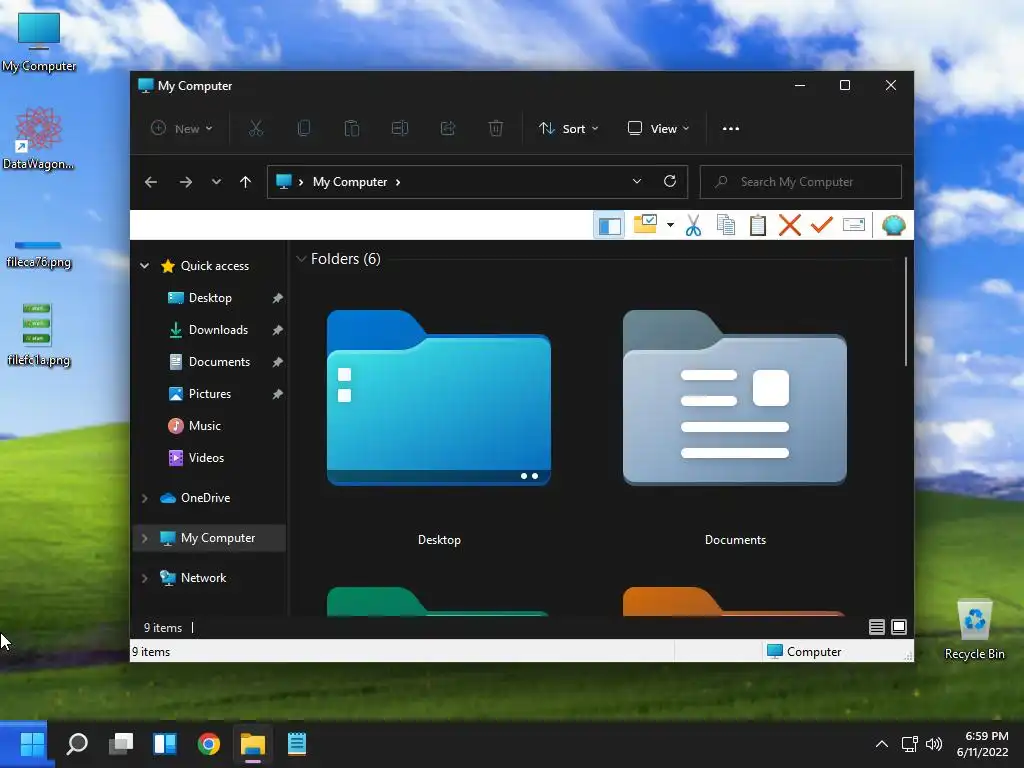
Task: Open the Sort dropdown menu
Action: pyautogui.click(x=568, y=129)
